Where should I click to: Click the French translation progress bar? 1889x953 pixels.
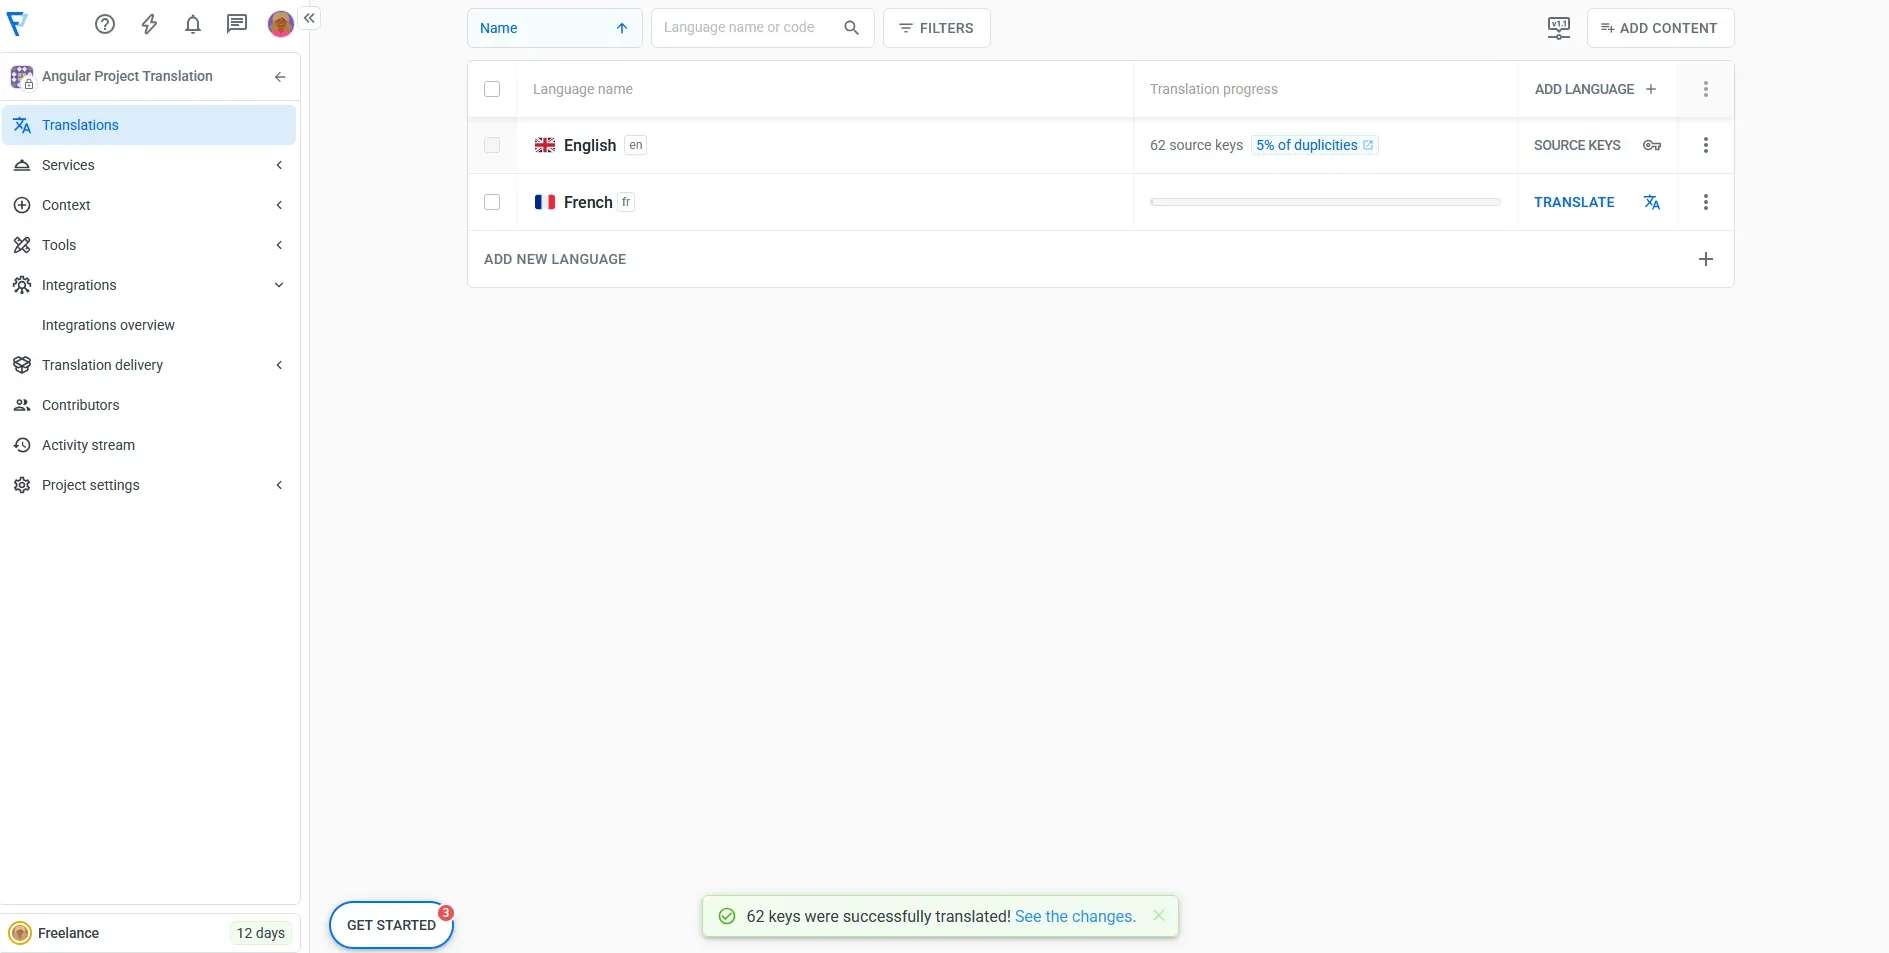1325,202
